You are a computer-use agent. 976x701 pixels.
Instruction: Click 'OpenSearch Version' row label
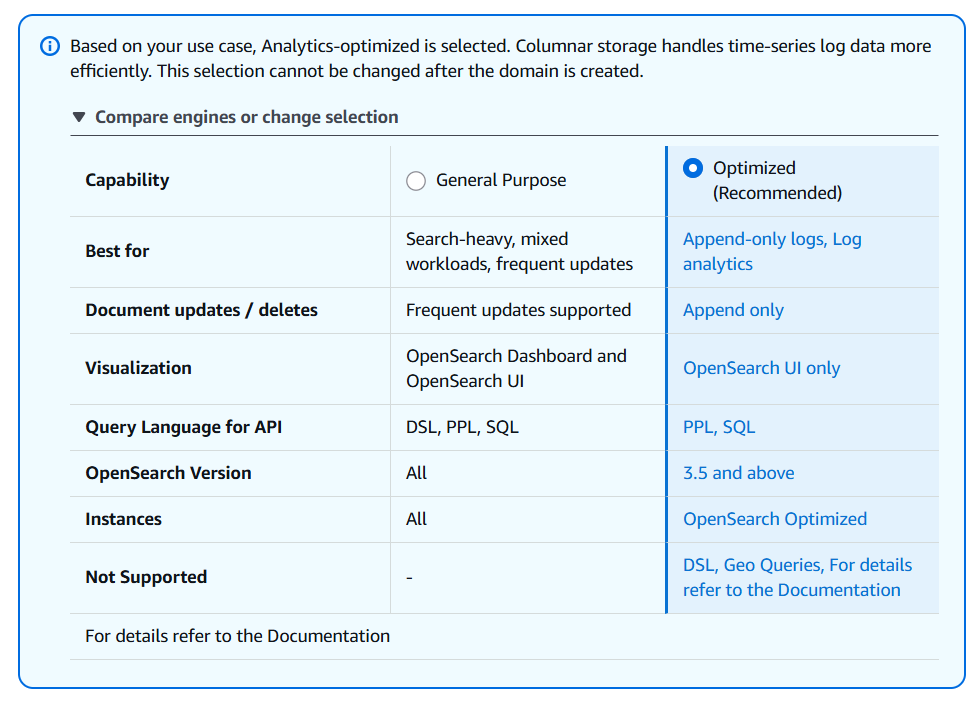[168, 473]
